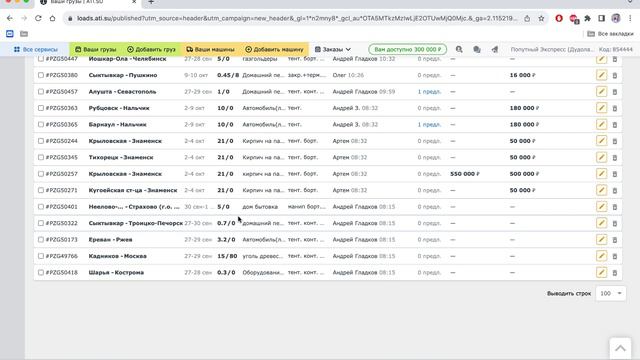The width and height of the screenshot is (640, 360).
Task: Go to Ваши машины tab
Action: coord(210,49)
